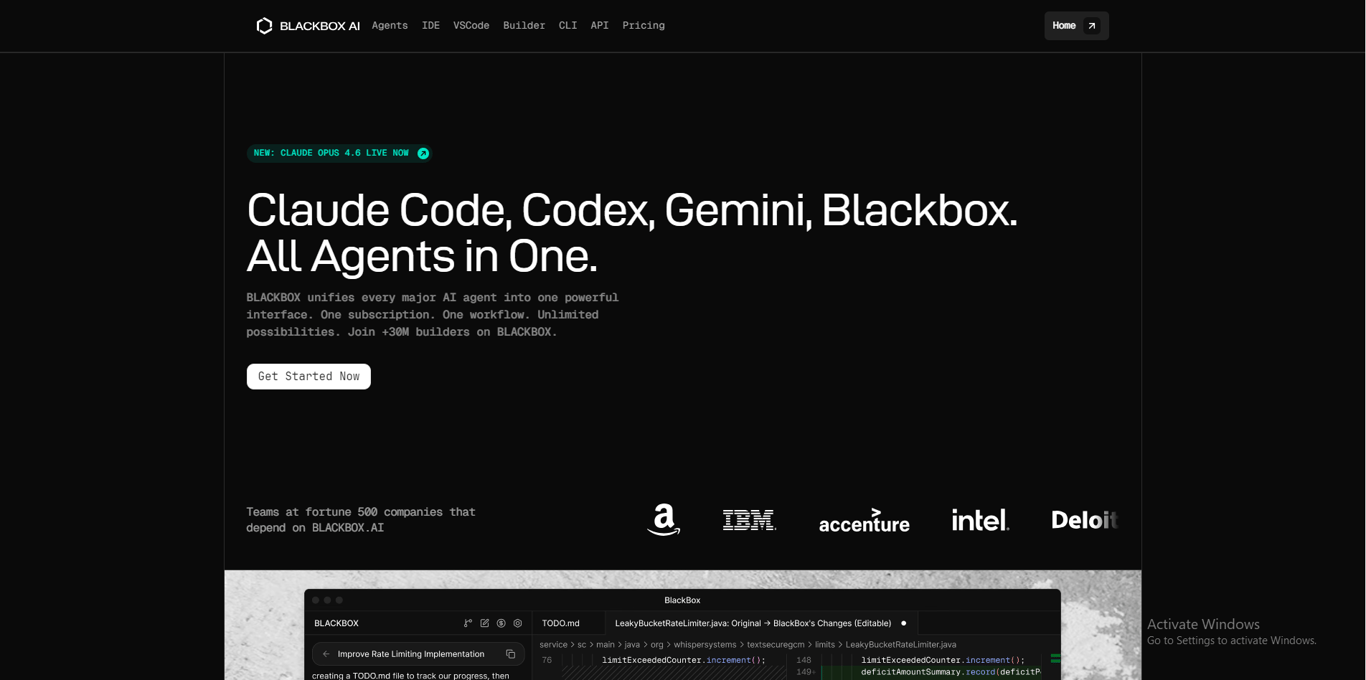This screenshot has width=1366, height=680.
Task: Click the dollar credits icon in panel
Action: tap(501, 623)
